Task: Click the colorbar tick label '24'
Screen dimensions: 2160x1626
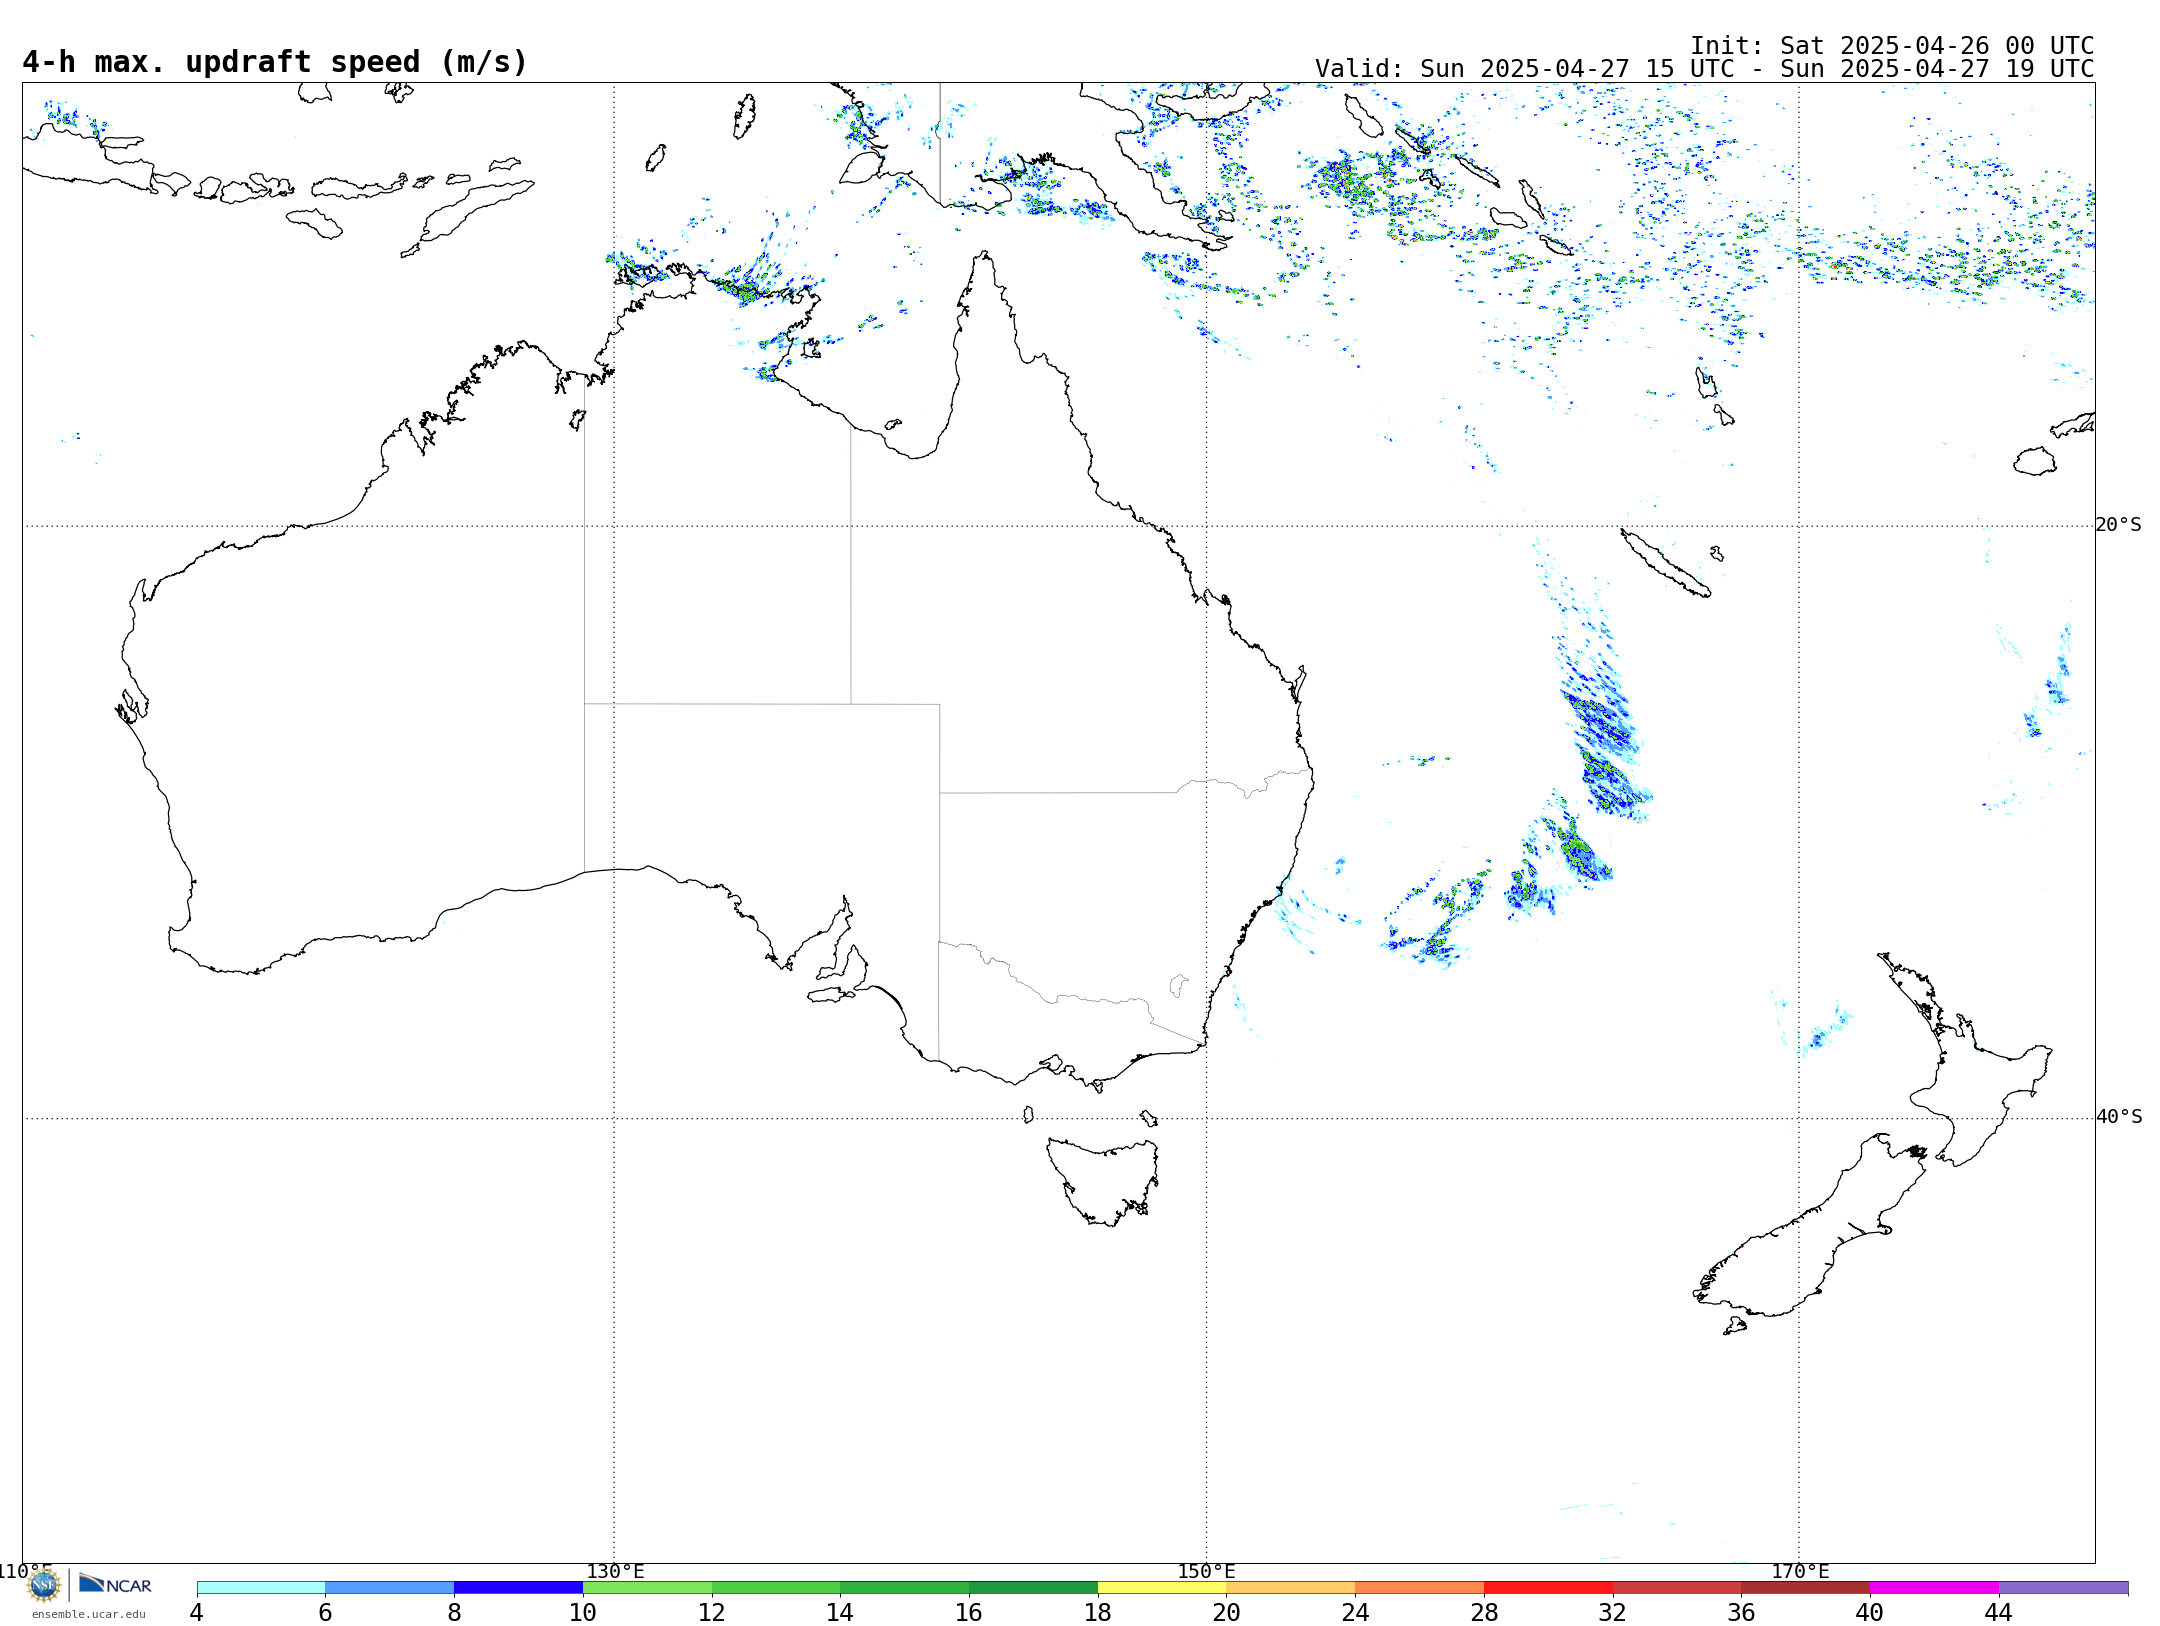Action: pyautogui.click(x=1355, y=1612)
